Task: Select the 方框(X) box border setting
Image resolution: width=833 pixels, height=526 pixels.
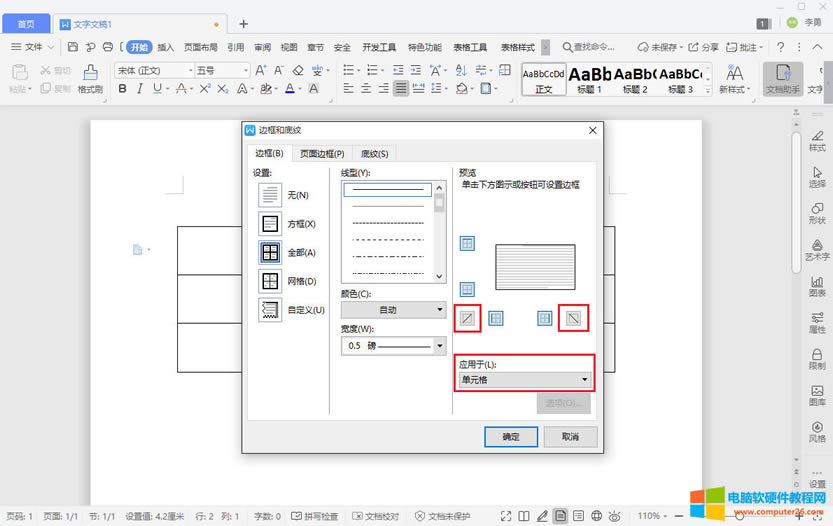Action: [270, 224]
